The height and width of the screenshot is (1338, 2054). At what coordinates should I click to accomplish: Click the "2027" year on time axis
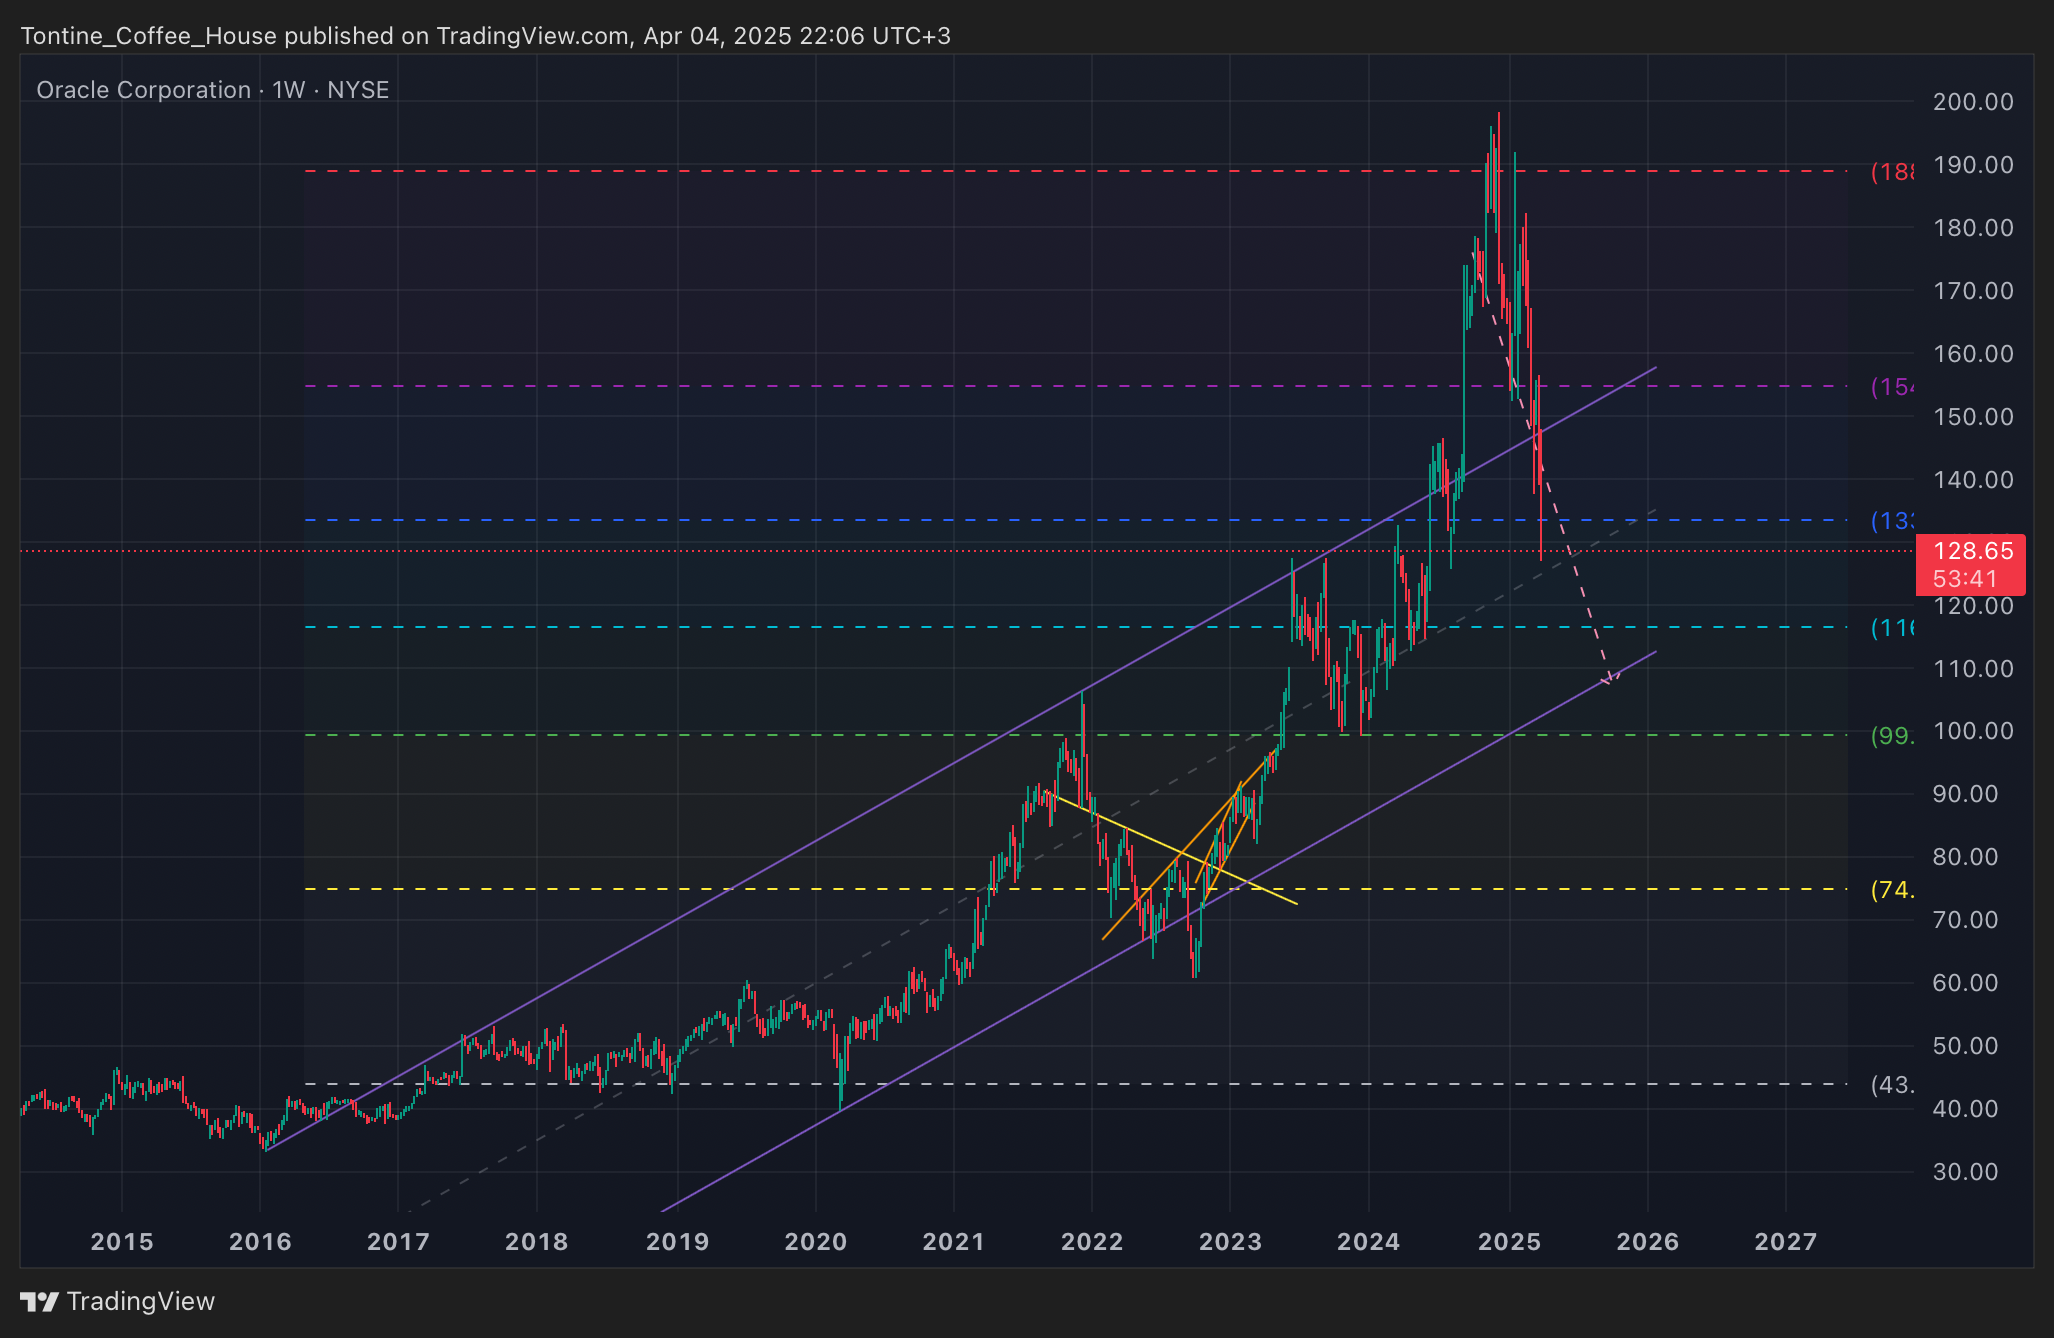coord(1786,1242)
